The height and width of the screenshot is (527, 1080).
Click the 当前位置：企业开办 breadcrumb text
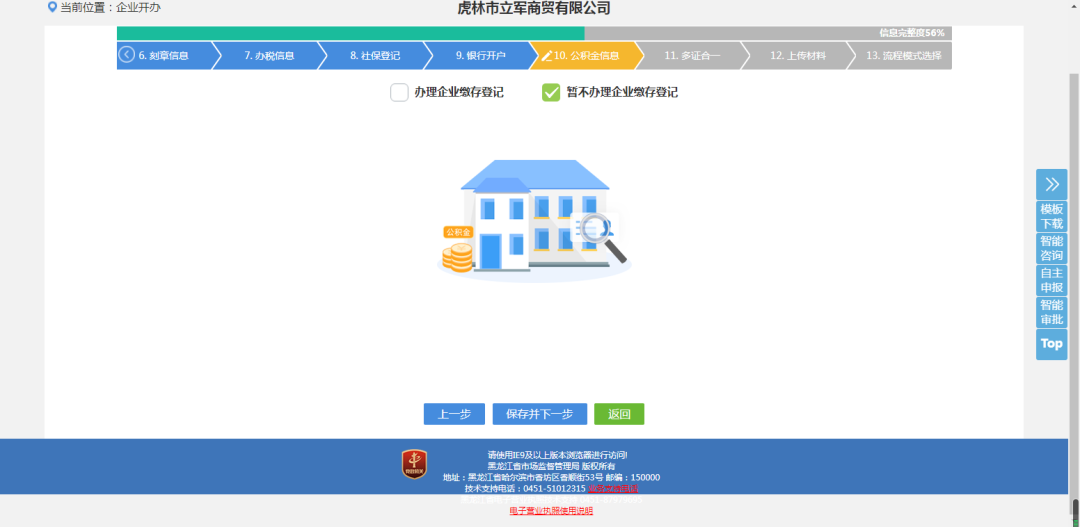(110, 8)
